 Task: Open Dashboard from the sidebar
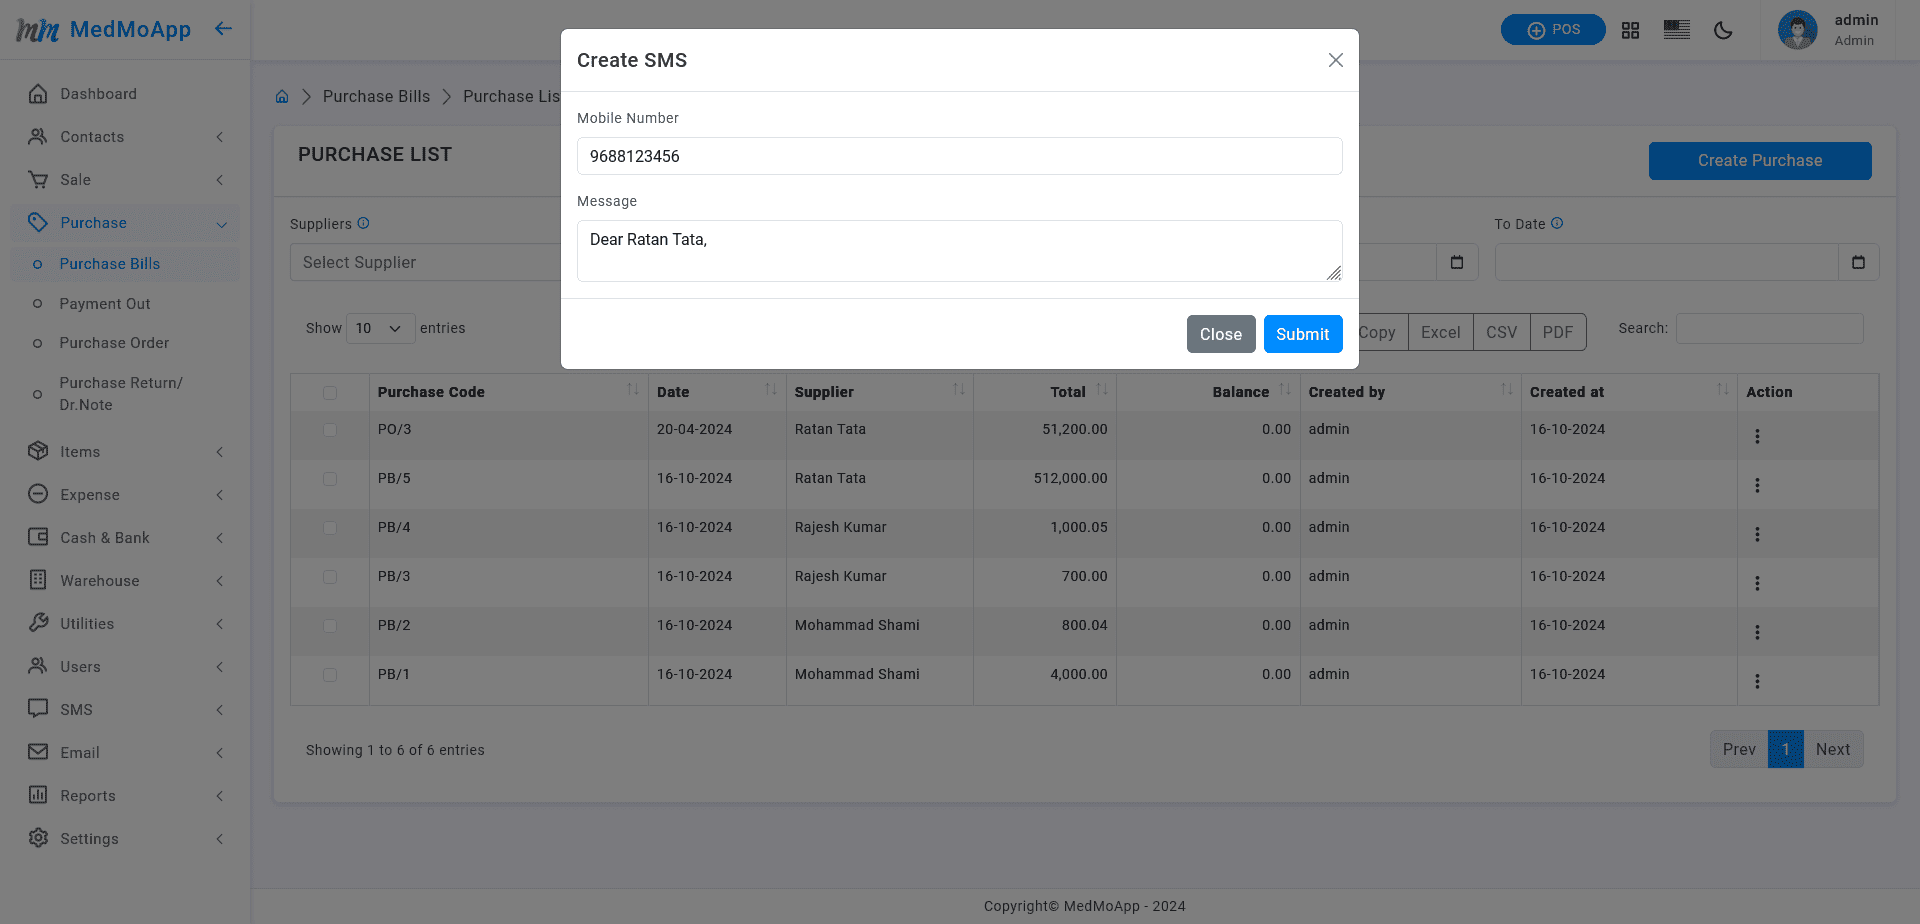click(98, 94)
